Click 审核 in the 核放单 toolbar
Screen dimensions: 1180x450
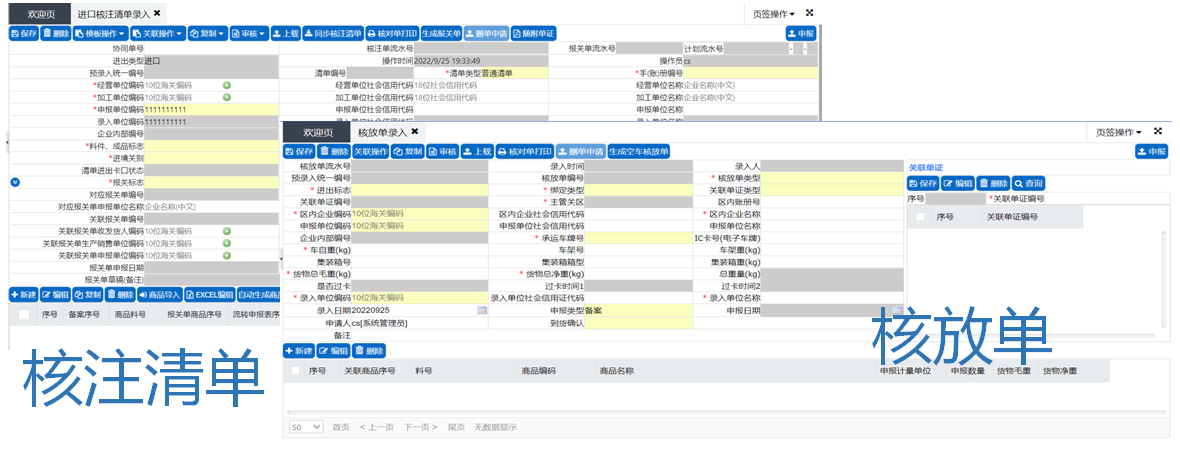(x=442, y=151)
